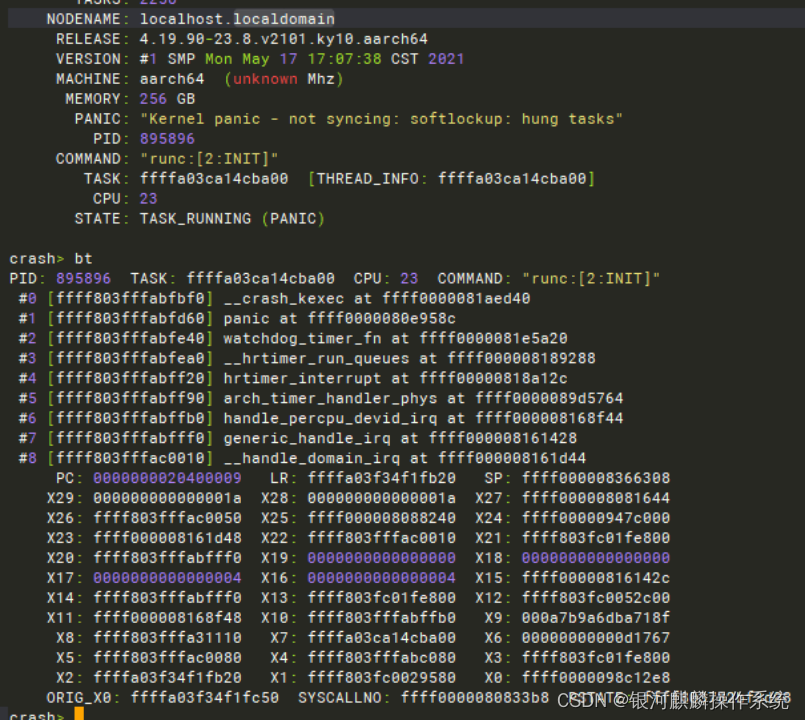Select X25 value ffff000008088240
Viewport: 805px width, 720px height.
pos(381,518)
